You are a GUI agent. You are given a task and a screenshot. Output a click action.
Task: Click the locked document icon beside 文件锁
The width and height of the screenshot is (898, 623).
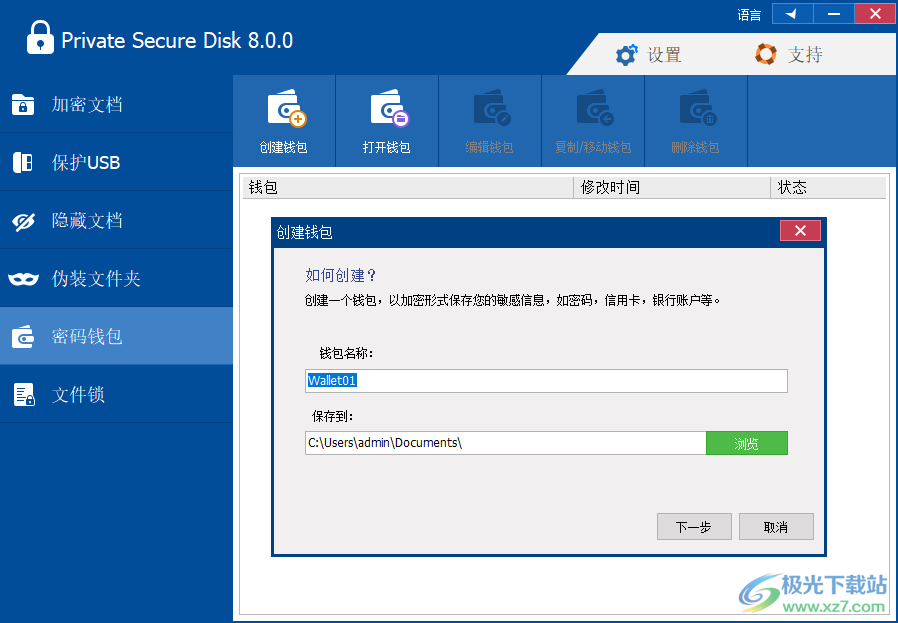pyautogui.click(x=24, y=395)
